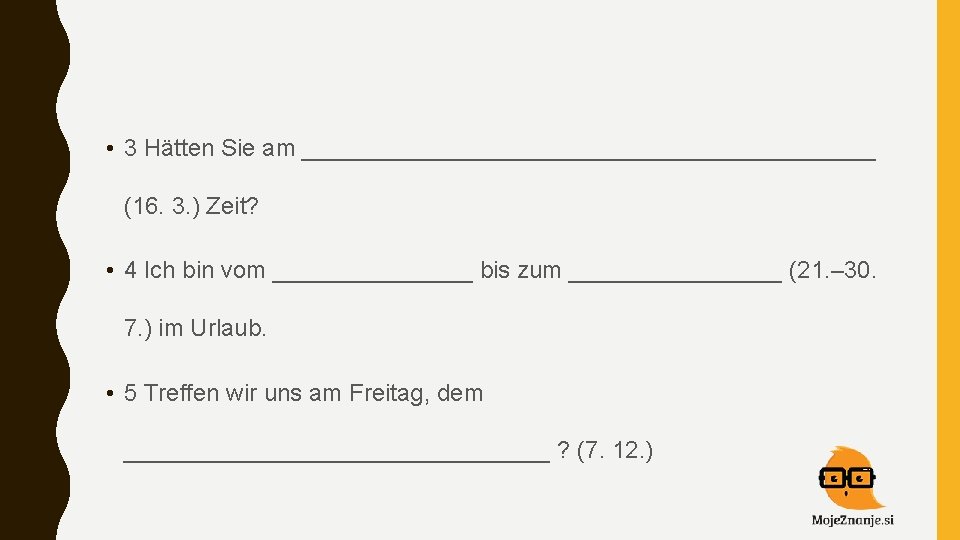Click the text '7.) im Urlaub.'

(195, 329)
